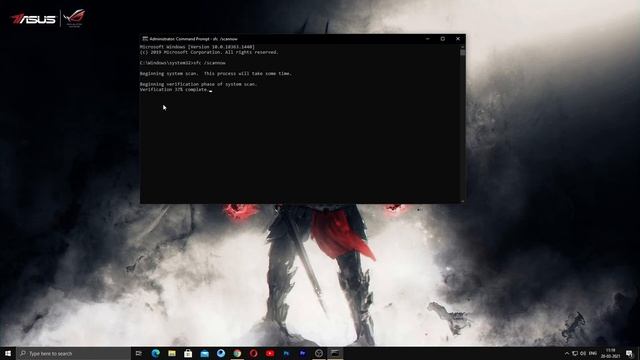Open the volume control tray icon
Image resolution: width=640 pixels, height=360 pixels.
583,353
